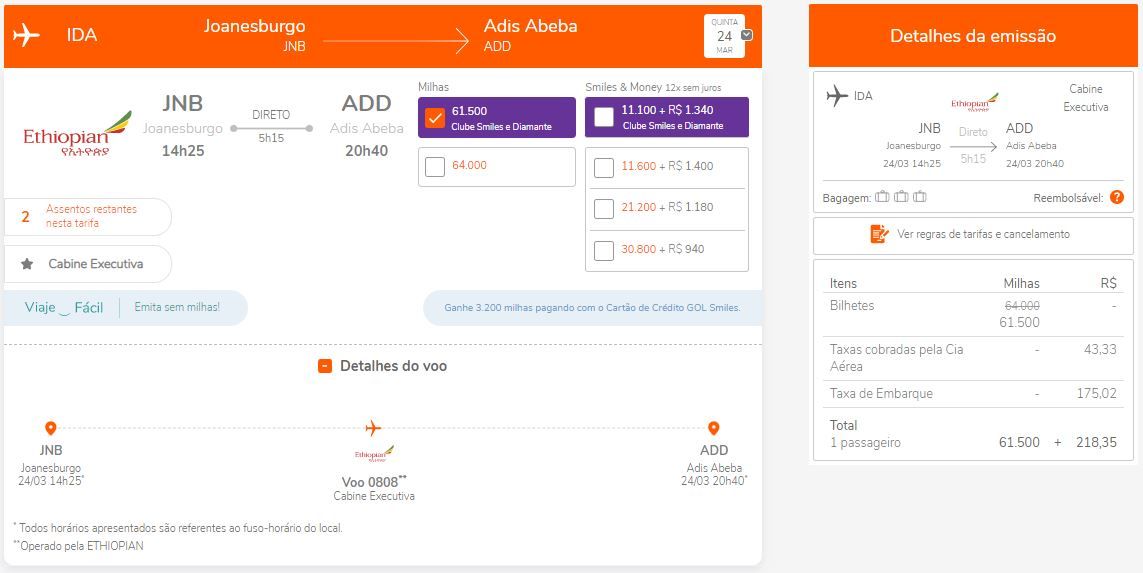
Task: Select the 21.200 + R$ 1.180 checkbox
Action: coord(604,208)
